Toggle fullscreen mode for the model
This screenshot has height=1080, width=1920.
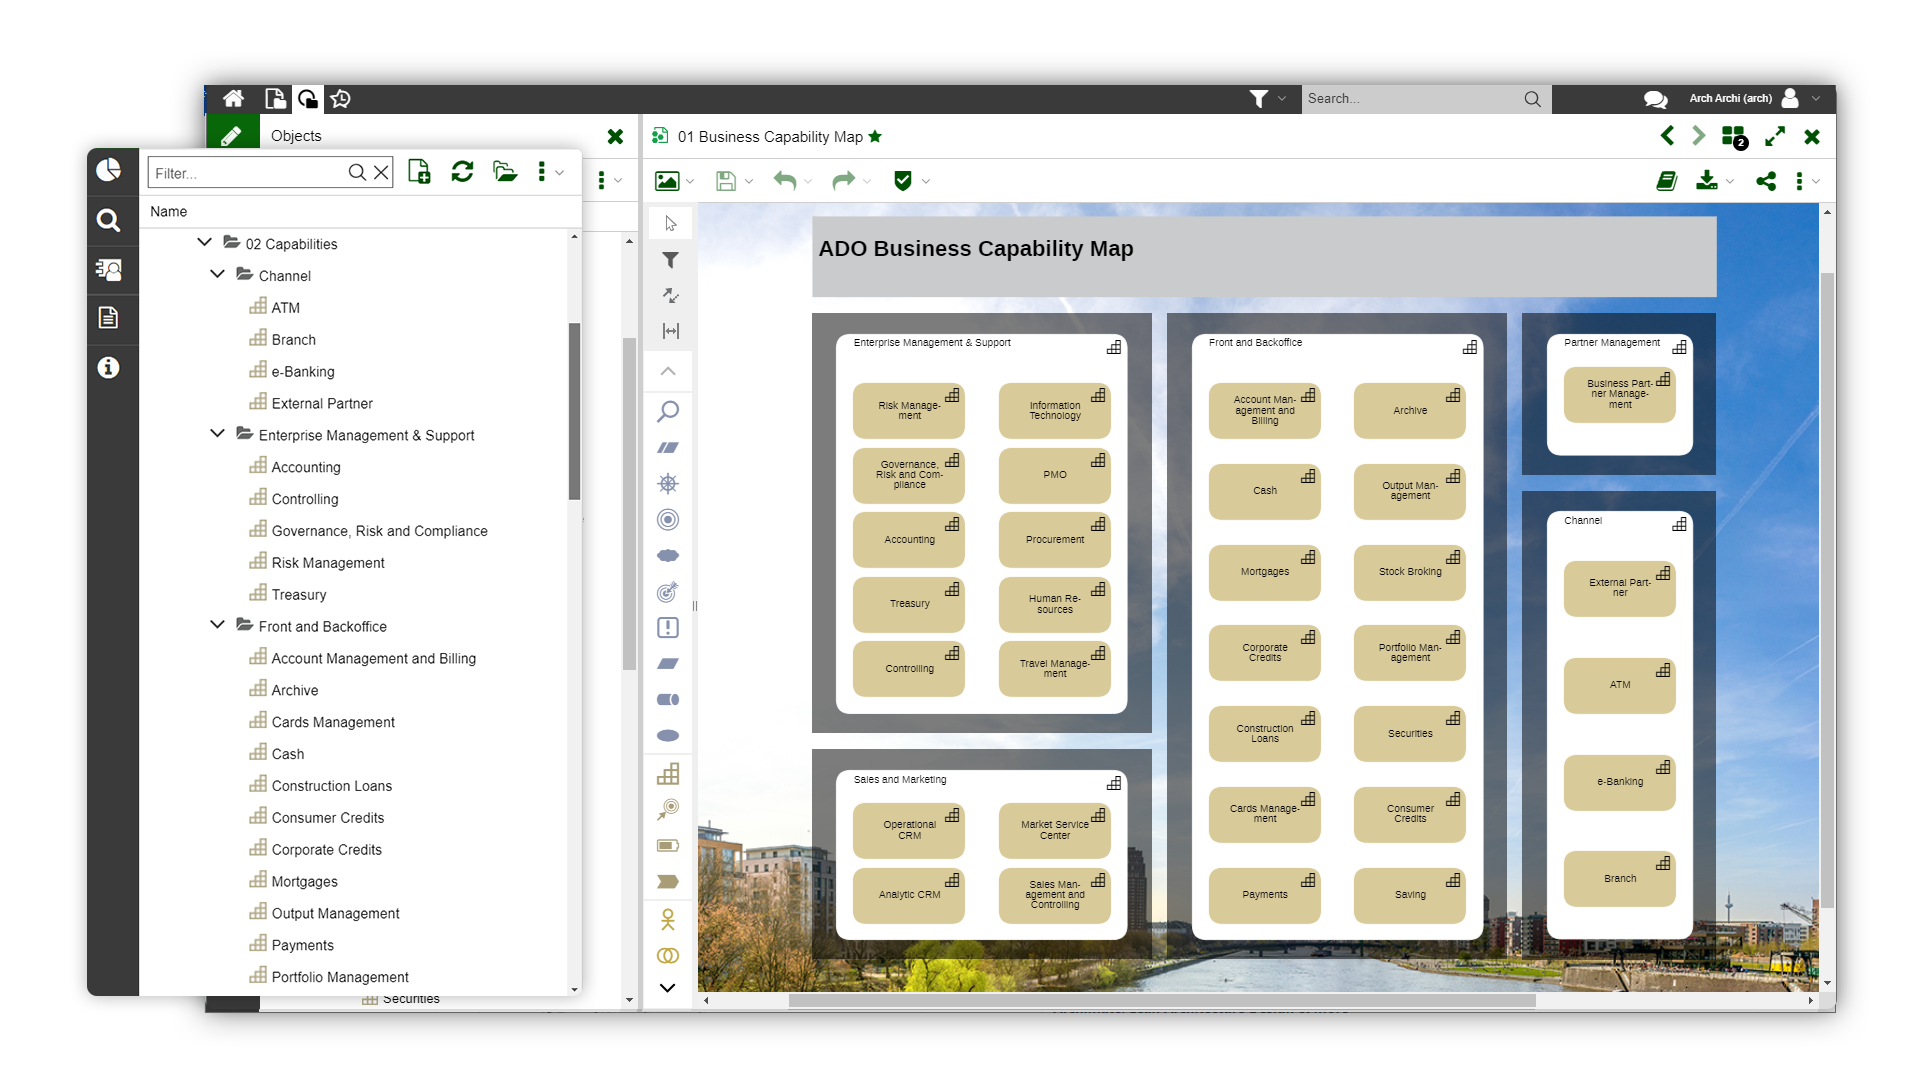point(1775,137)
